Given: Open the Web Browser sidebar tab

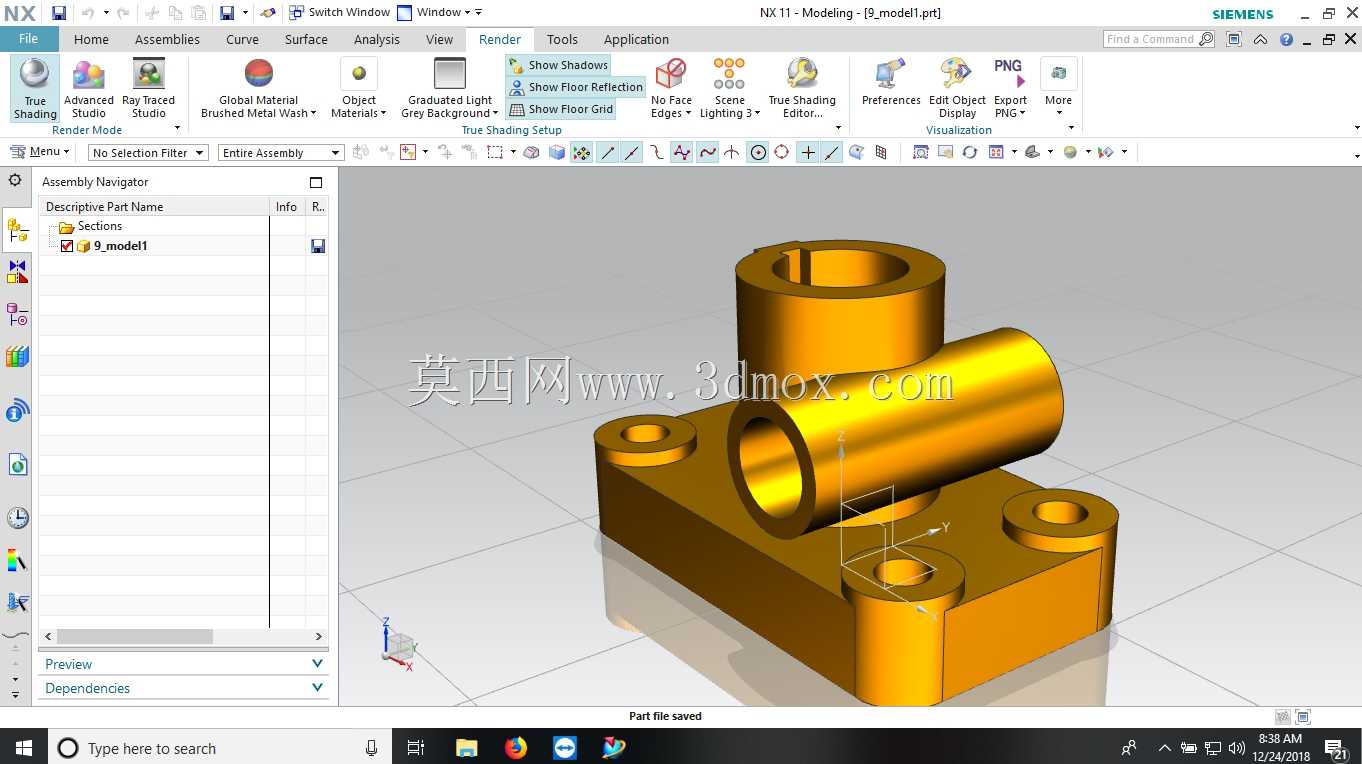Looking at the screenshot, I should 17,465.
